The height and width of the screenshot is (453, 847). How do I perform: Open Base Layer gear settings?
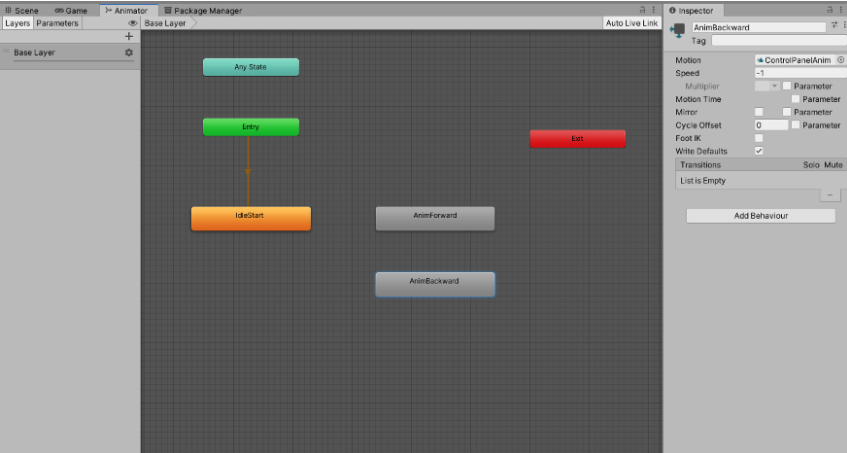tap(128, 52)
